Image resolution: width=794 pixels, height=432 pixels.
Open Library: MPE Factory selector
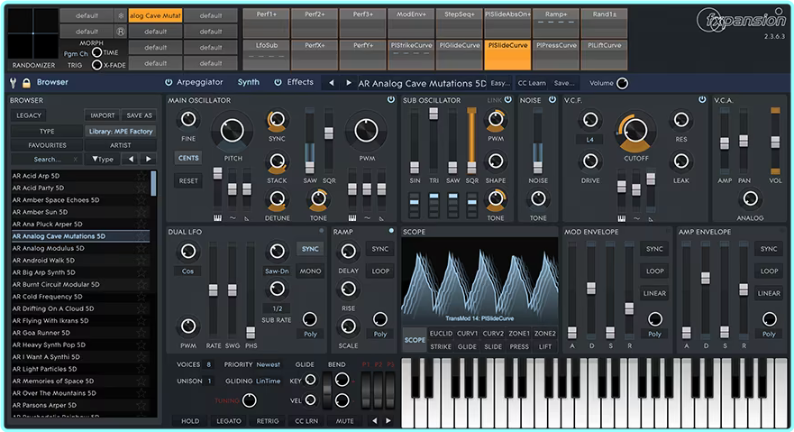pos(121,131)
